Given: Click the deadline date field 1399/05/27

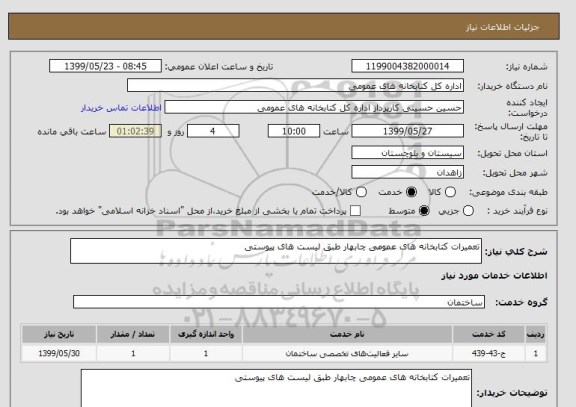Looking at the screenshot, I should (407, 131).
